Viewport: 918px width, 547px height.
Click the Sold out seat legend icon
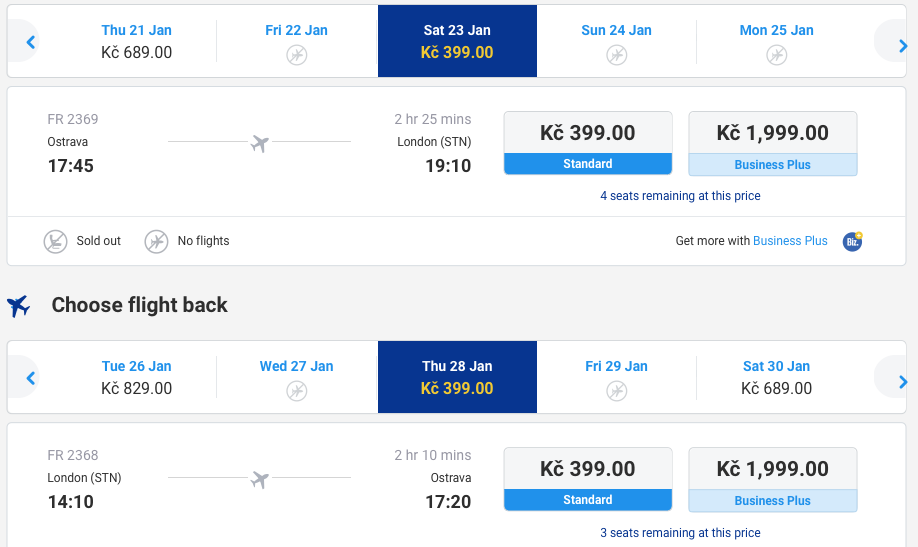point(56,241)
